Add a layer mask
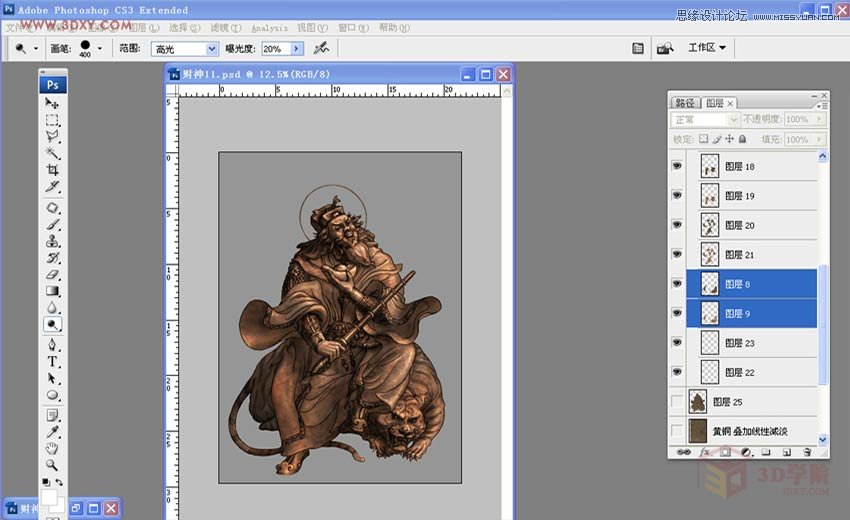The width and height of the screenshot is (850, 520). pos(725,452)
